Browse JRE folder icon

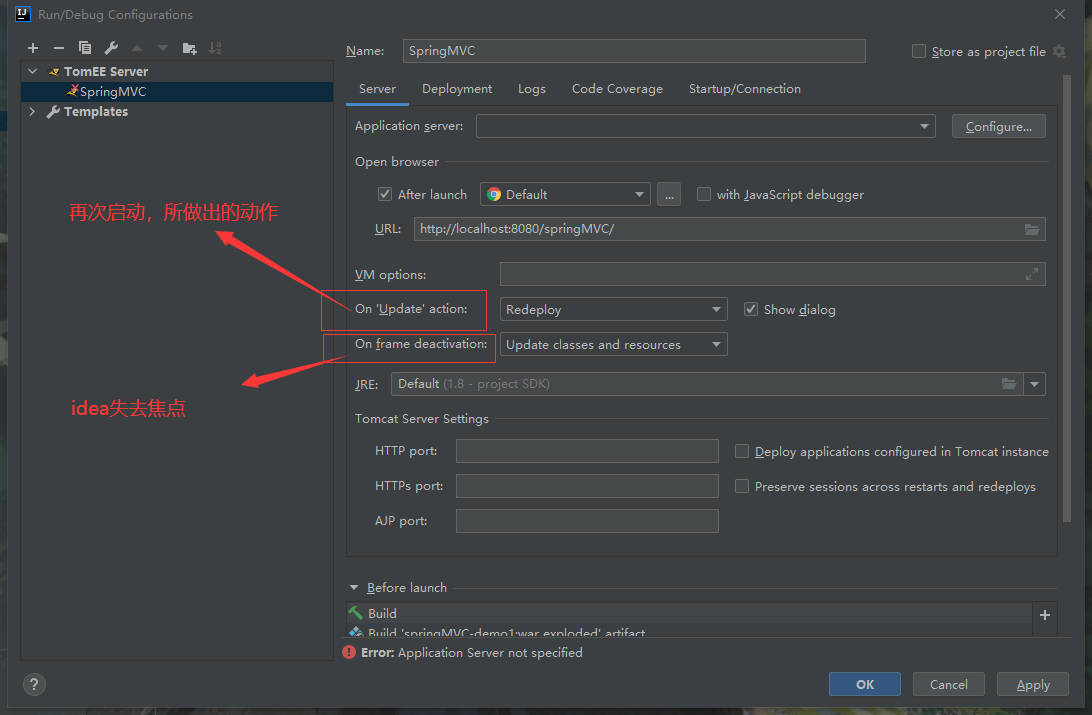coord(1008,384)
